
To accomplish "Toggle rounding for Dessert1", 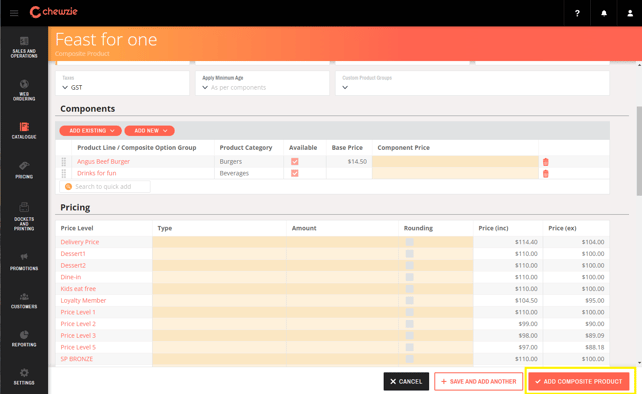I will [409, 254].
